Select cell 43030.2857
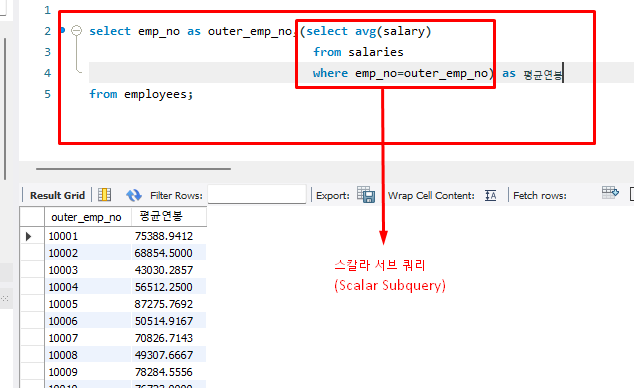This screenshot has height=388, width=634. pyautogui.click(x=169, y=270)
